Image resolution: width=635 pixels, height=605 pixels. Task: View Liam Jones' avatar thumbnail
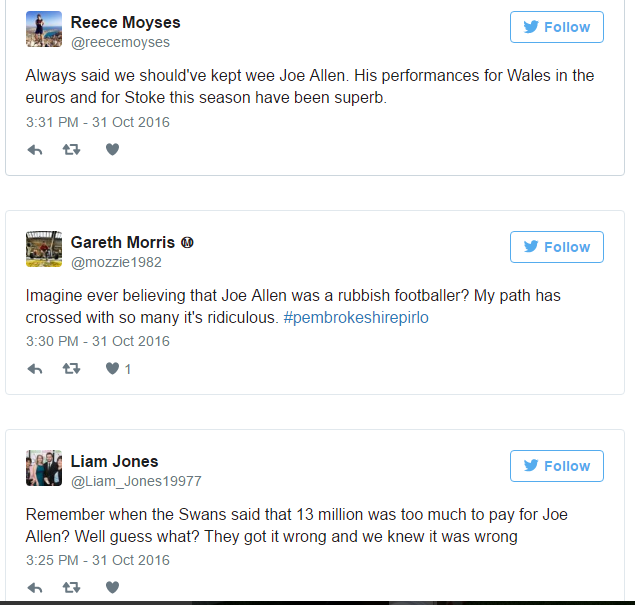point(44,468)
